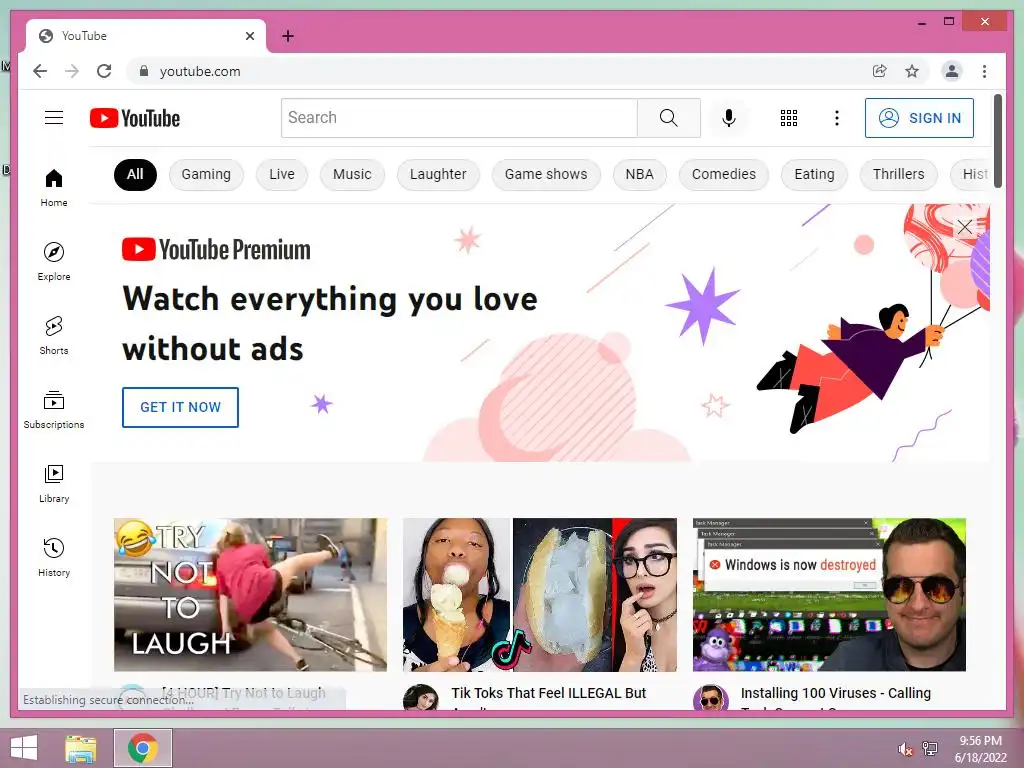
Task: Click the page vertical scrollbar
Action: 997,141
